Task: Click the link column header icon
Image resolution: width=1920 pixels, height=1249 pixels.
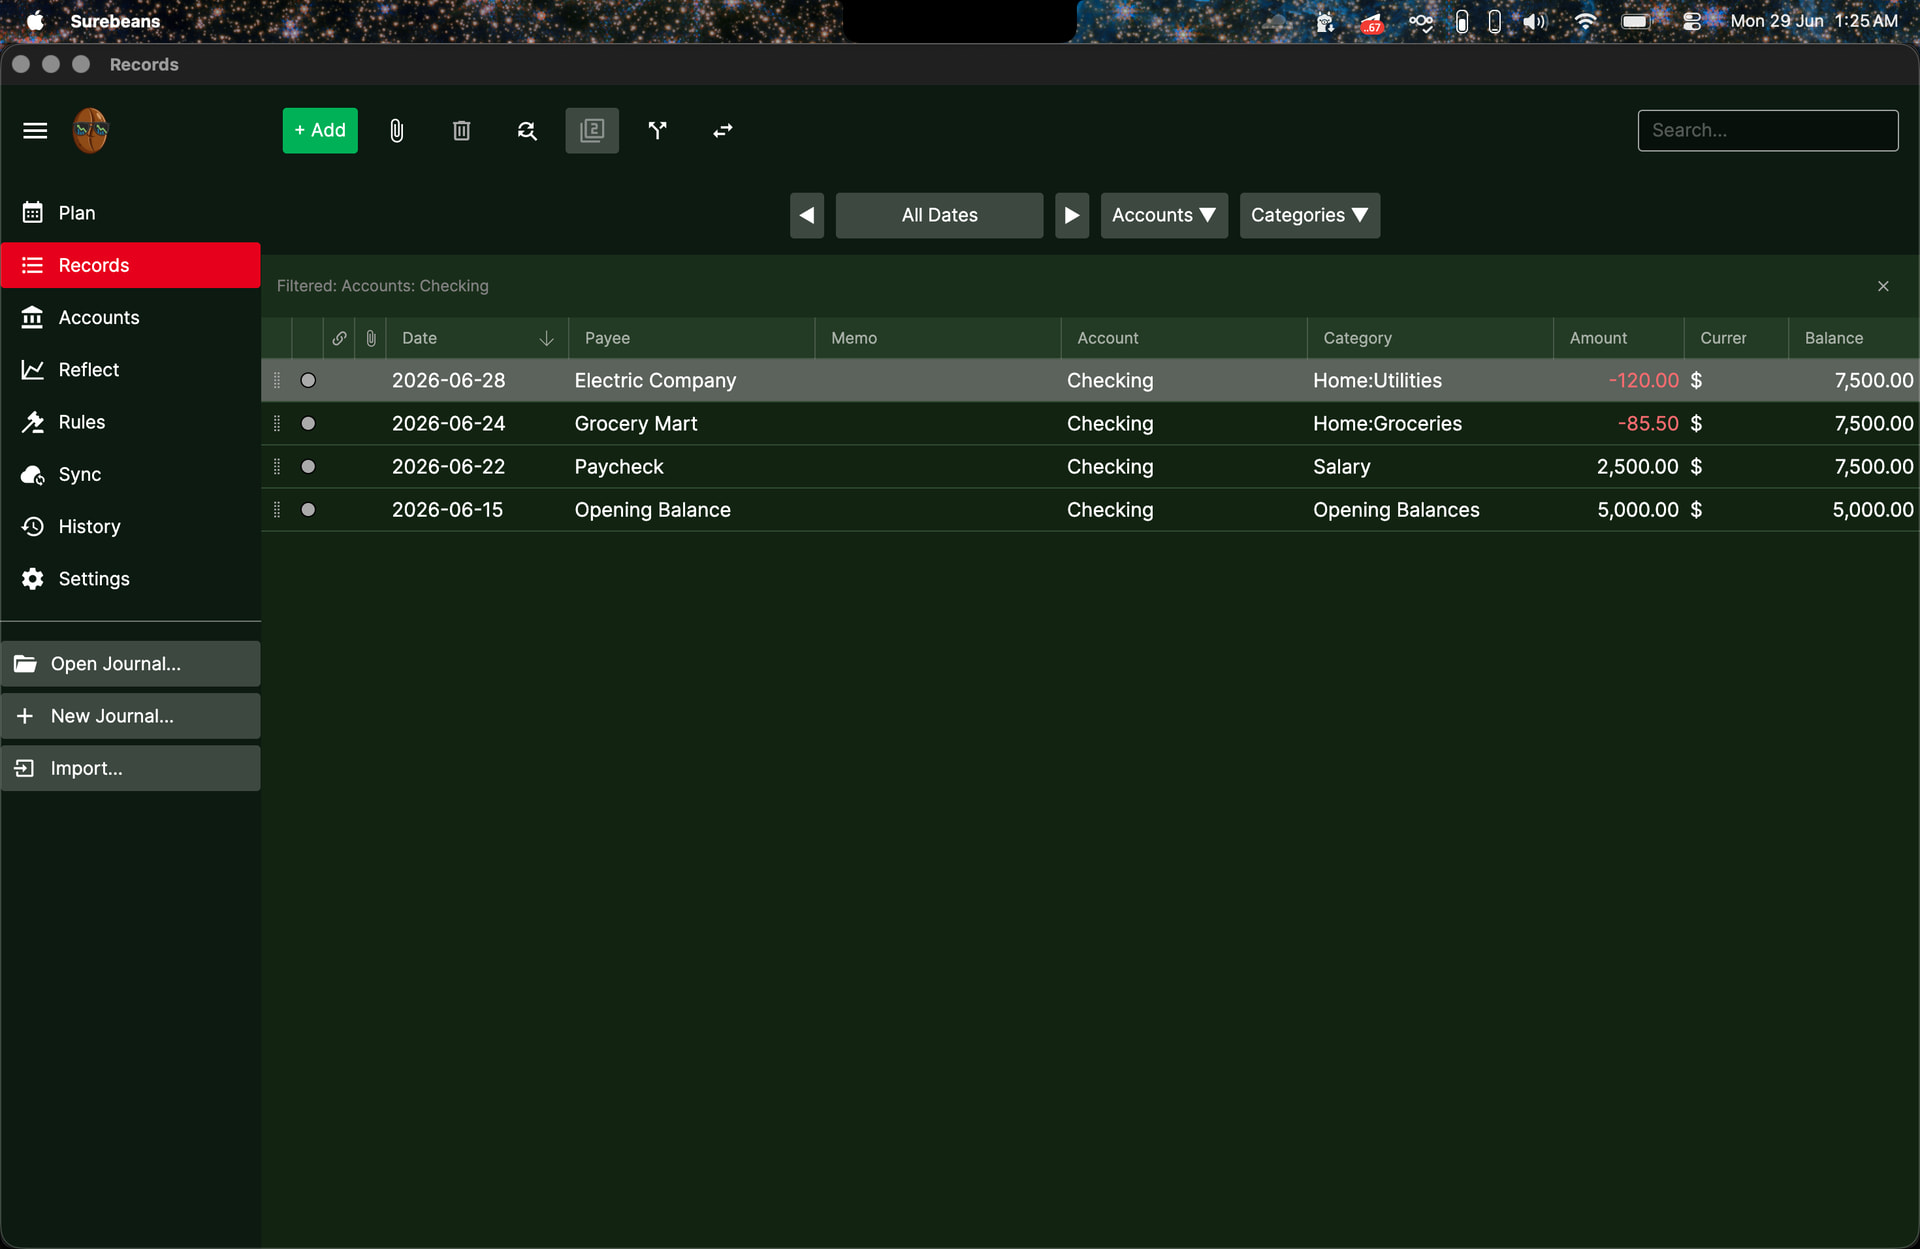Action: pyautogui.click(x=339, y=338)
